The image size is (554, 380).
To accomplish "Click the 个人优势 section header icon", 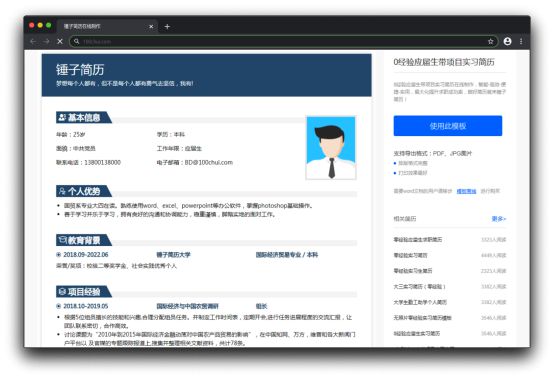I will coord(62,191).
